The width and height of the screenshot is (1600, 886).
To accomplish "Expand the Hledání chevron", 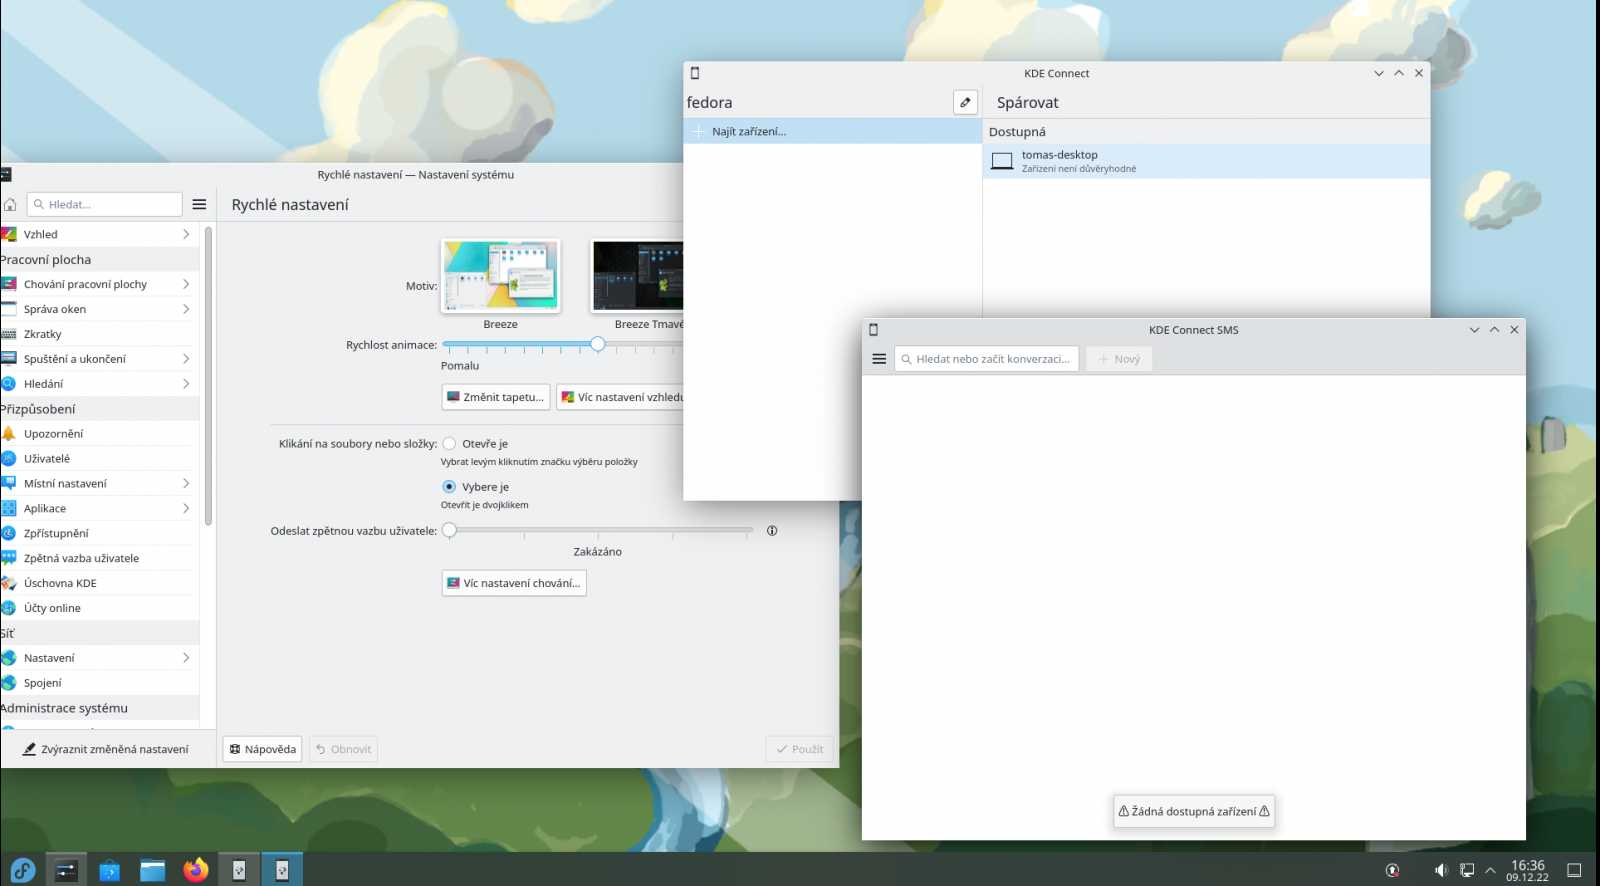I will (186, 384).
